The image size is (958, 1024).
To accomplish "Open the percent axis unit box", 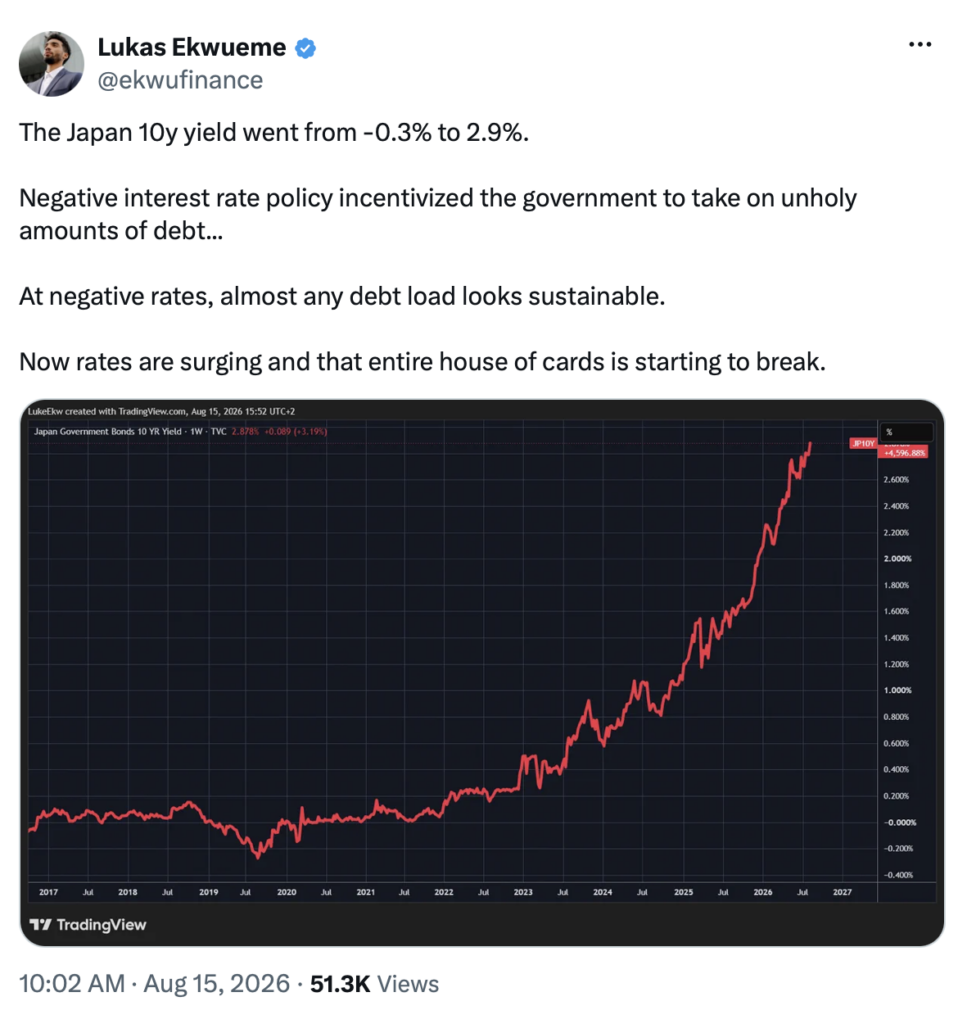I will (906, 432).
